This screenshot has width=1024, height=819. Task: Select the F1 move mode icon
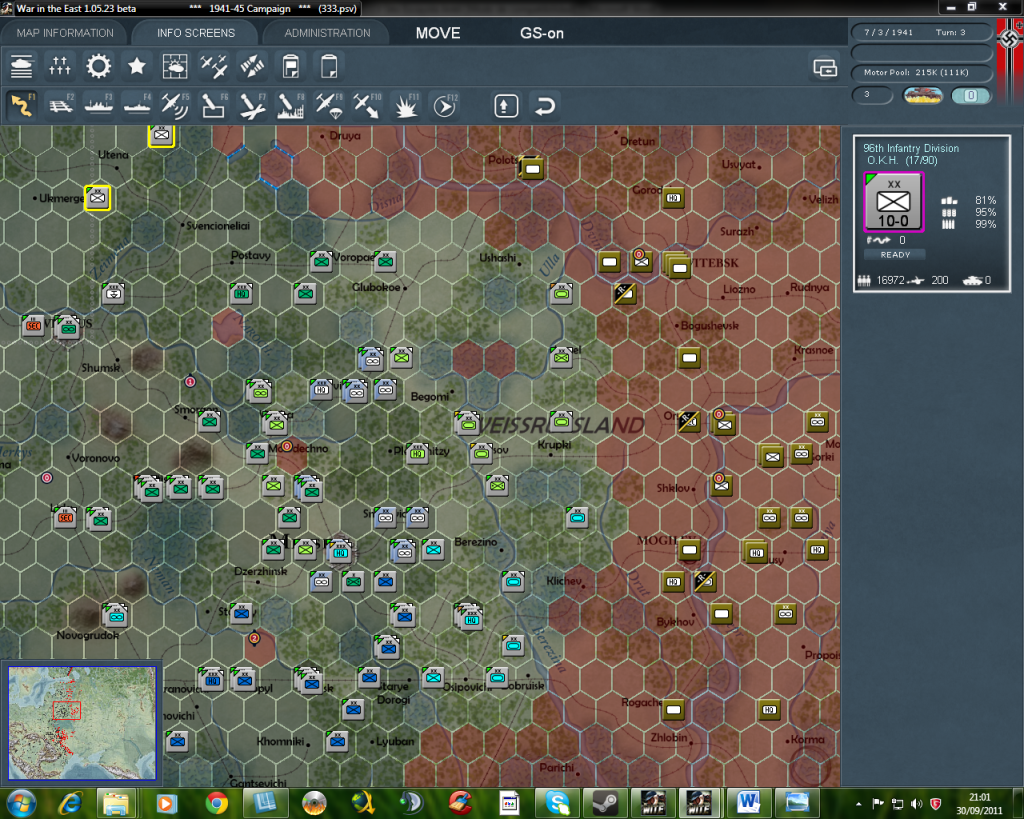(22, 106)
